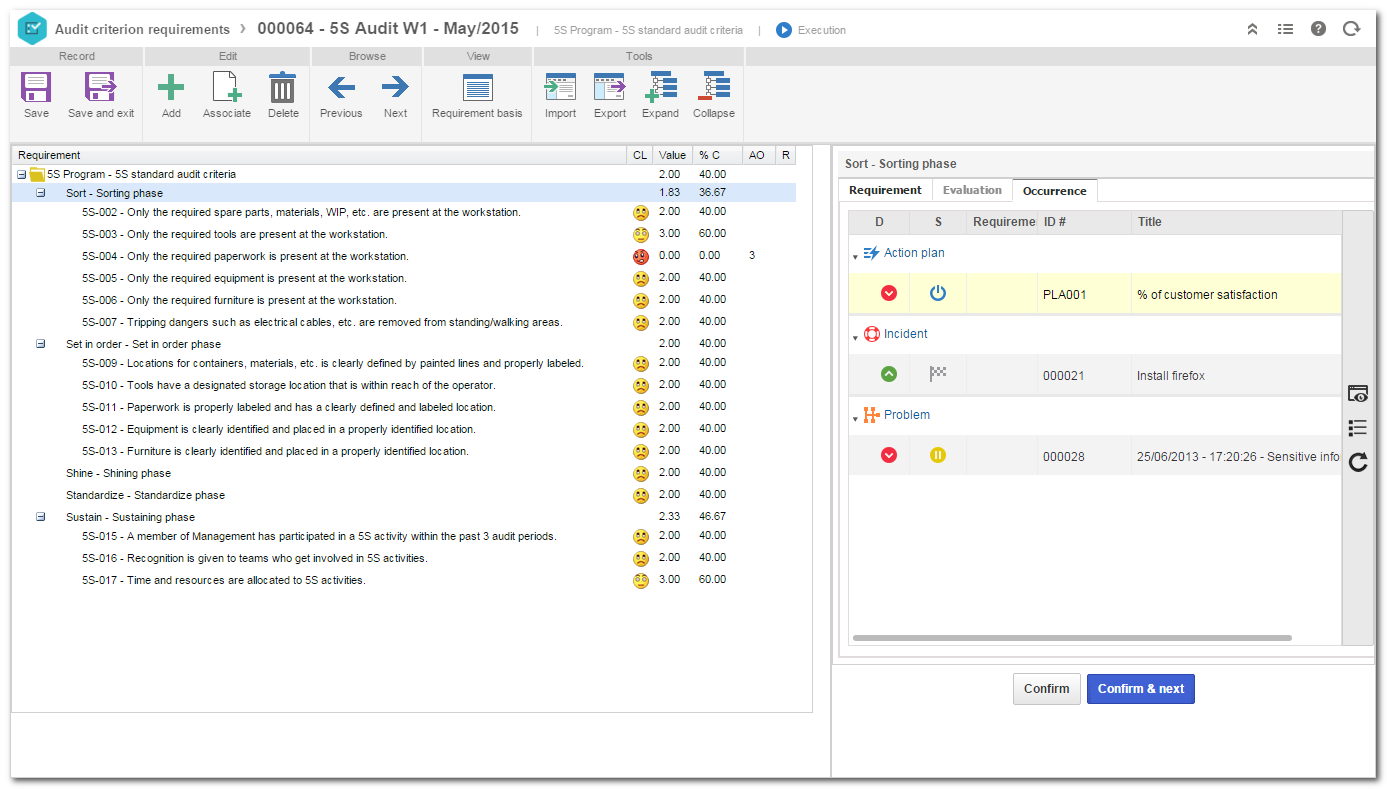The height and width of the screenshot is (789, 1387).
Task: Collapse the Sustain - Sustaining phase node
Action: [41, 517]
